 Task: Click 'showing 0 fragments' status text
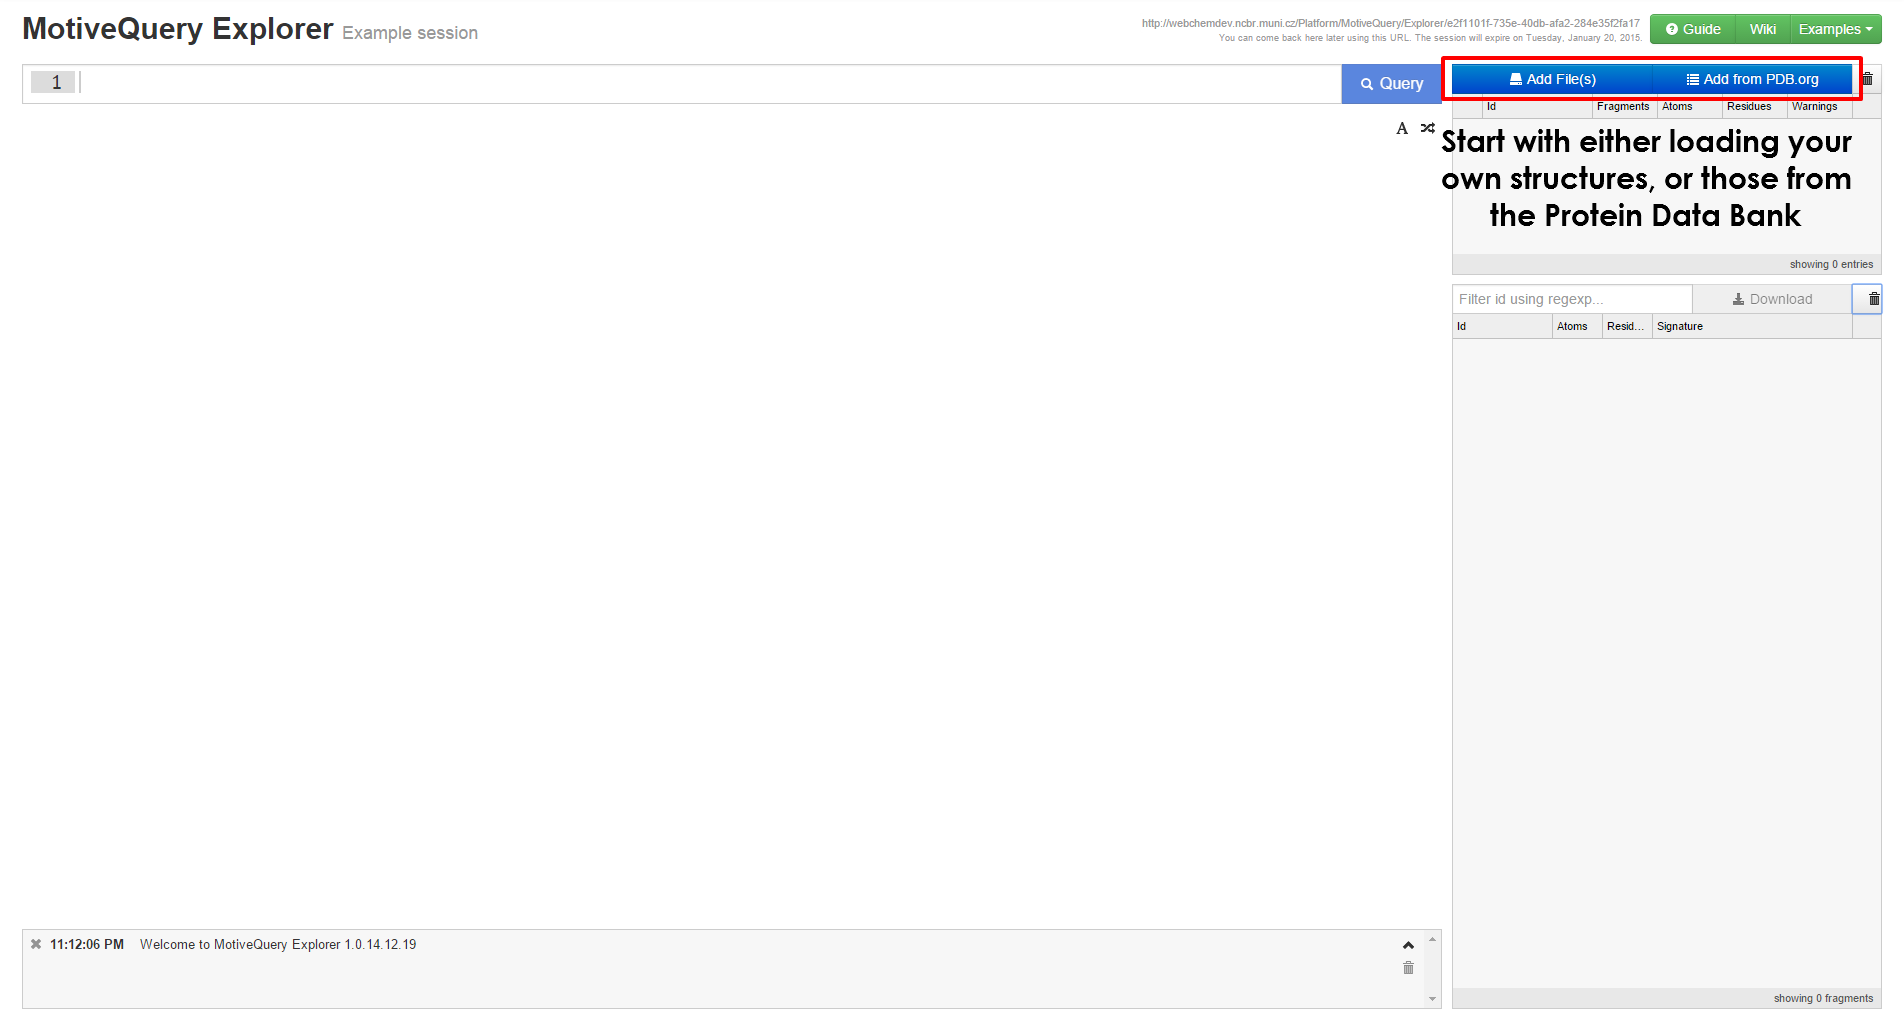pos(1823,999)
